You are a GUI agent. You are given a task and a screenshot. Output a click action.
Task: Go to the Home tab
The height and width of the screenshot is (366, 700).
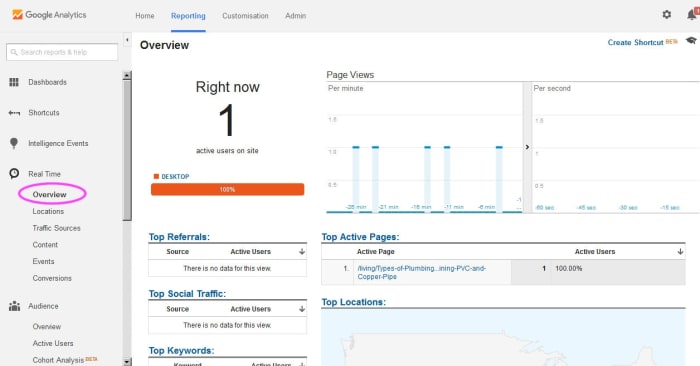pos(145,16)
